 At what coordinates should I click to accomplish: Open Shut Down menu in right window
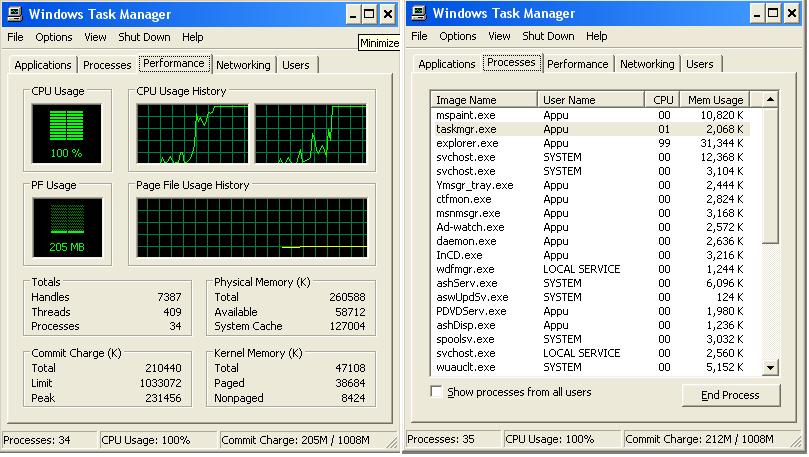[548, 36]
